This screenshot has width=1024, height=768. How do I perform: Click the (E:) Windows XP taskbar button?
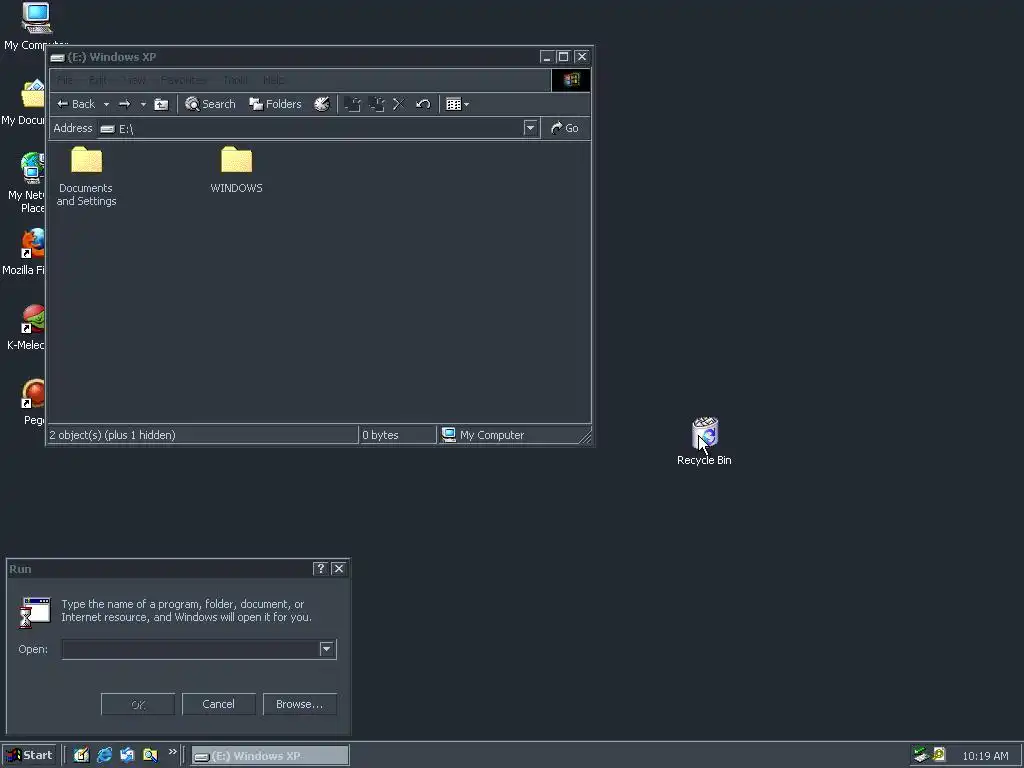pyautogui.click(x=270, y=756)
